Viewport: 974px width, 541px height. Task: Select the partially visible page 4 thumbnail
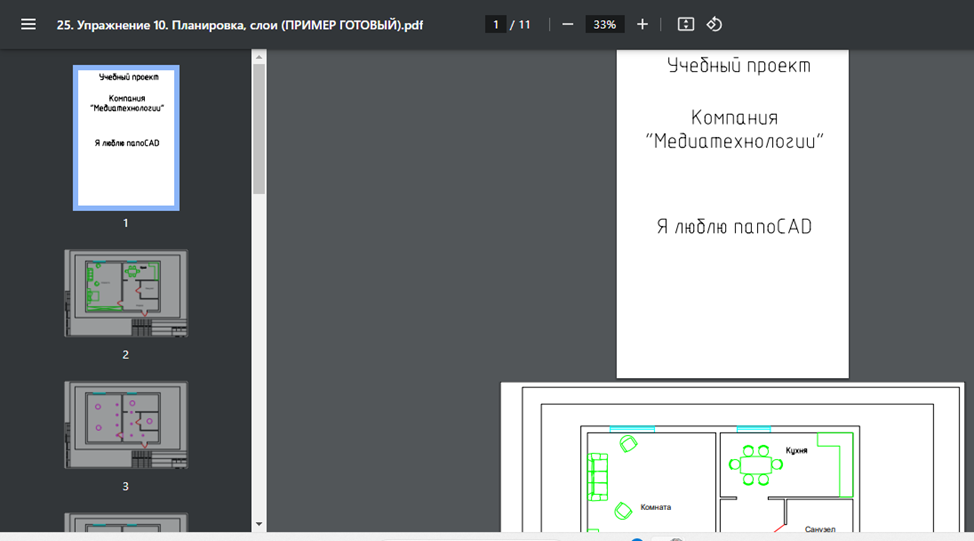click(126, 522)
